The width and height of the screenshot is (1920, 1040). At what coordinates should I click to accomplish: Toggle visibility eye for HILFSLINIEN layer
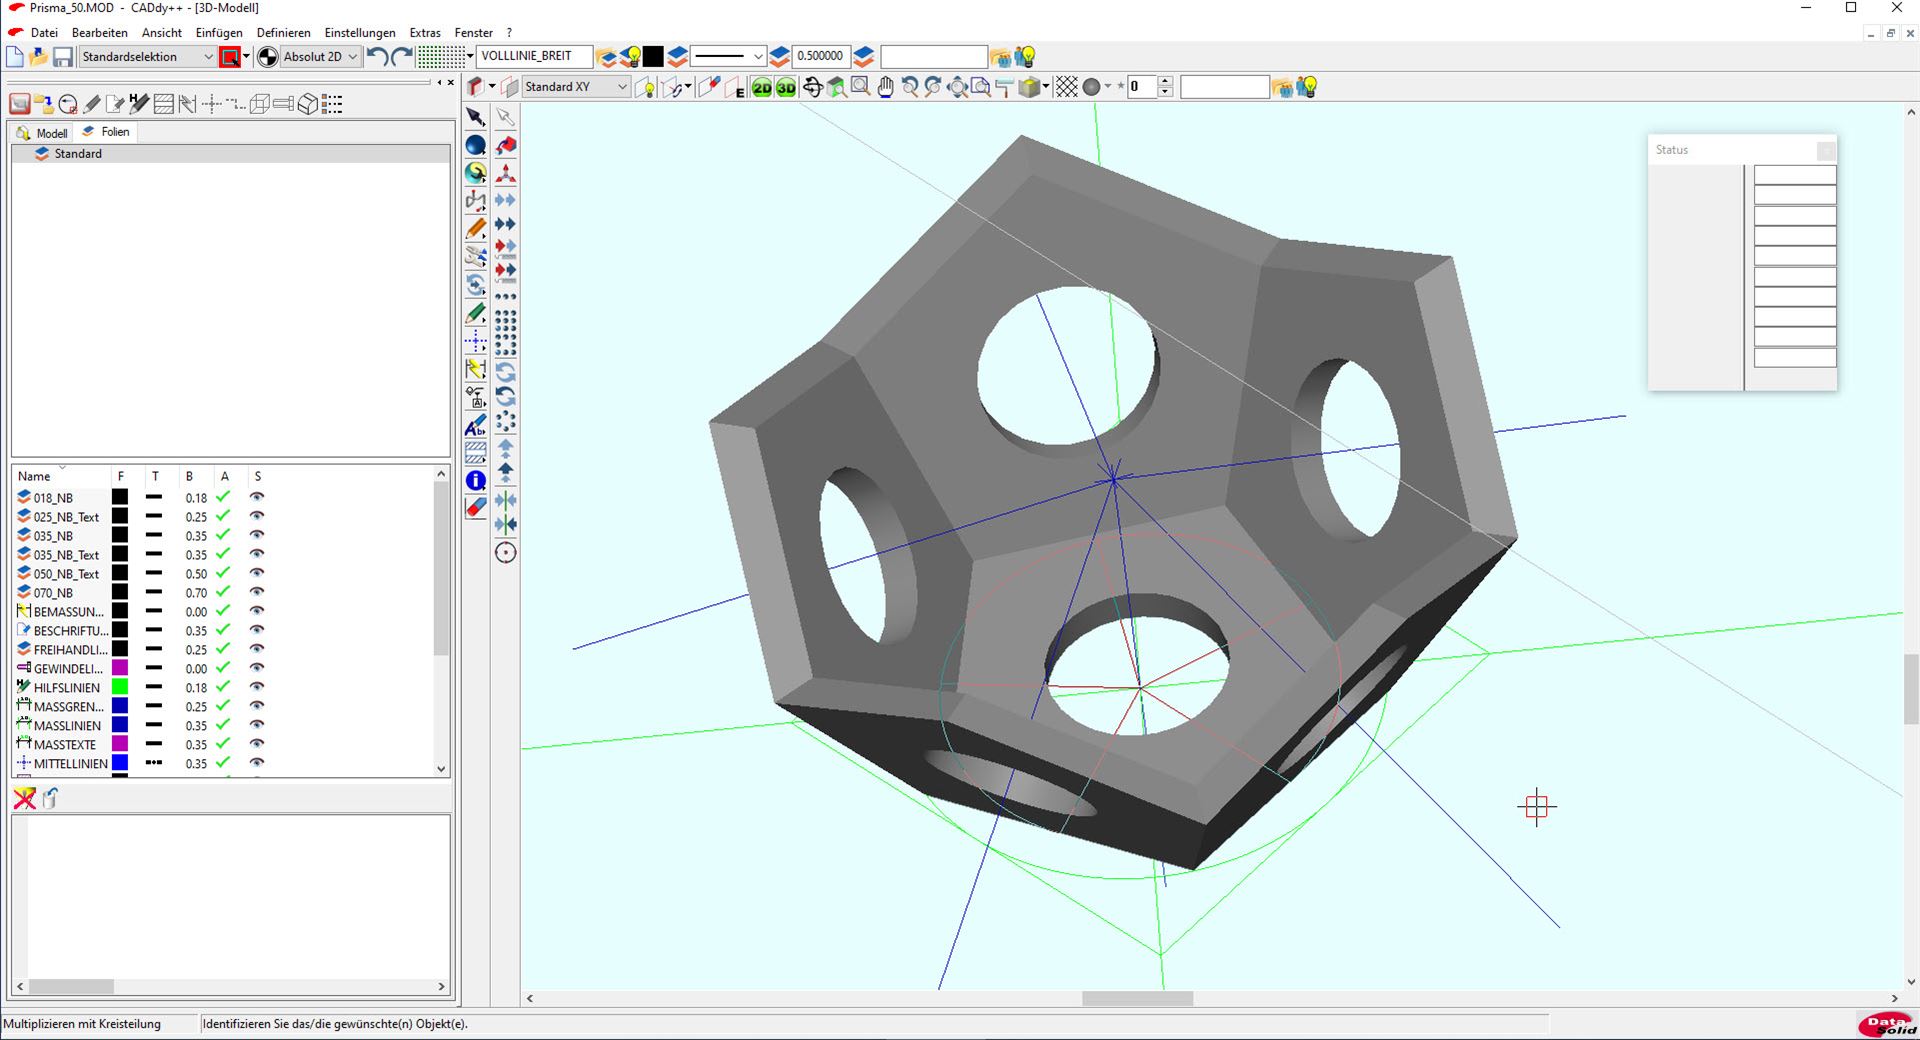[x=257, y=687]
